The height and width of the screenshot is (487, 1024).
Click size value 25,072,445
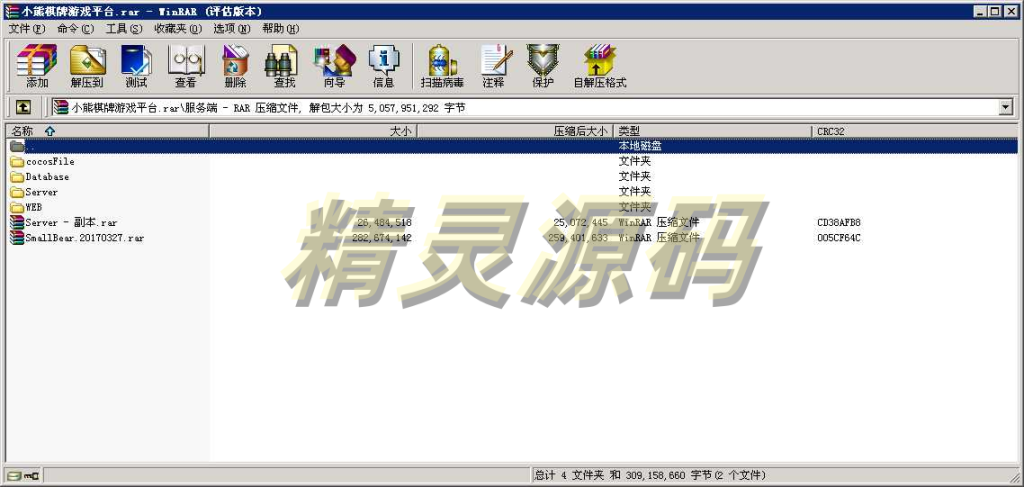(x=580, y=223)
